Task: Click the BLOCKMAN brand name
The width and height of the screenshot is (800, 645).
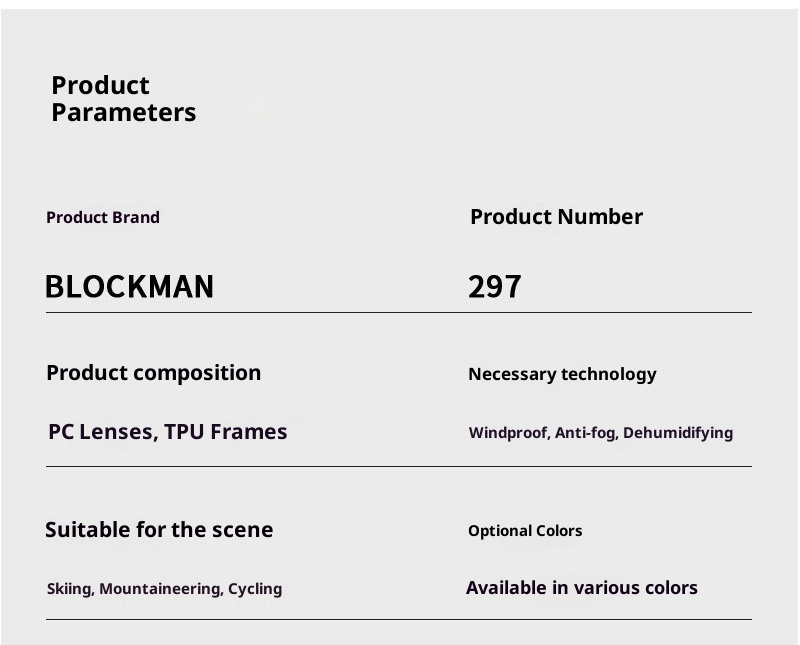Action: (x=129, y=287)
